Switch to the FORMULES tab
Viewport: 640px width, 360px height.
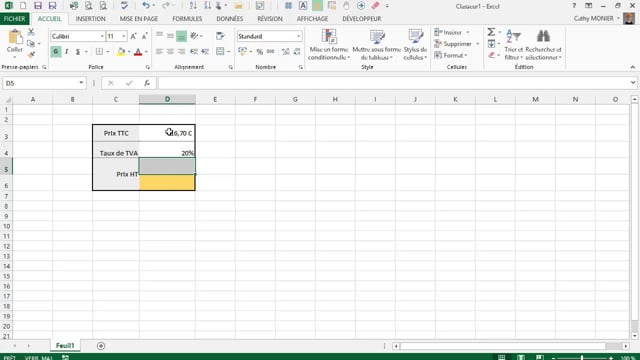(187, 19)
